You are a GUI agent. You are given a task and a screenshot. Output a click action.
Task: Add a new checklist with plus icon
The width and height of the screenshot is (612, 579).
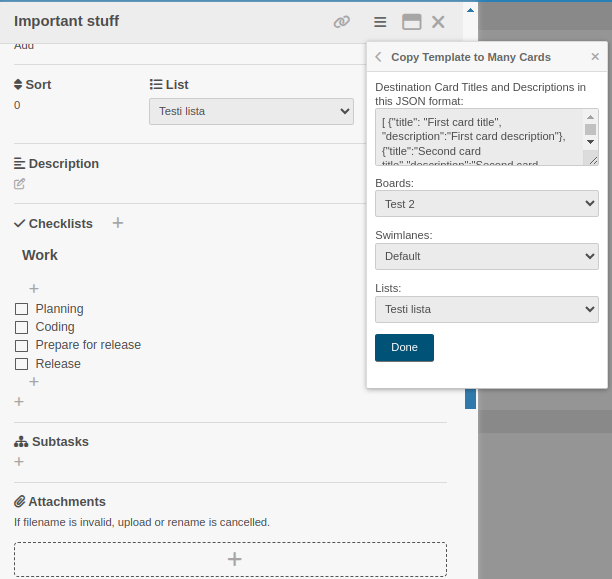pyautogui.click(x=118, y=223)
